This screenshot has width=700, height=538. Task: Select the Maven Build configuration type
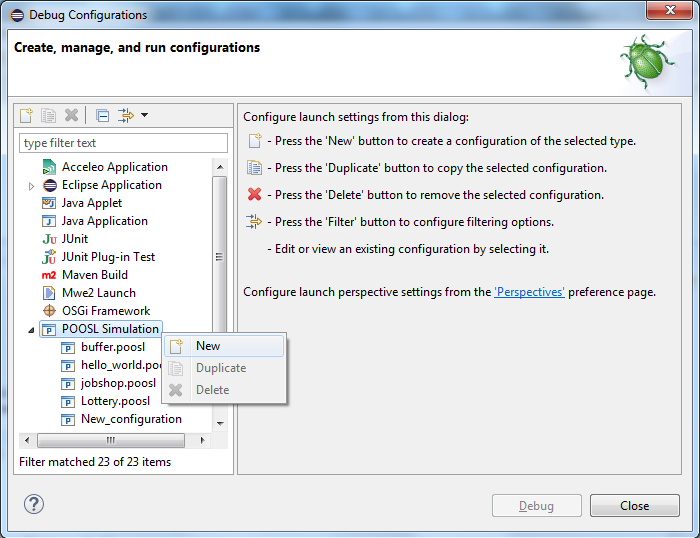[94, 275]
